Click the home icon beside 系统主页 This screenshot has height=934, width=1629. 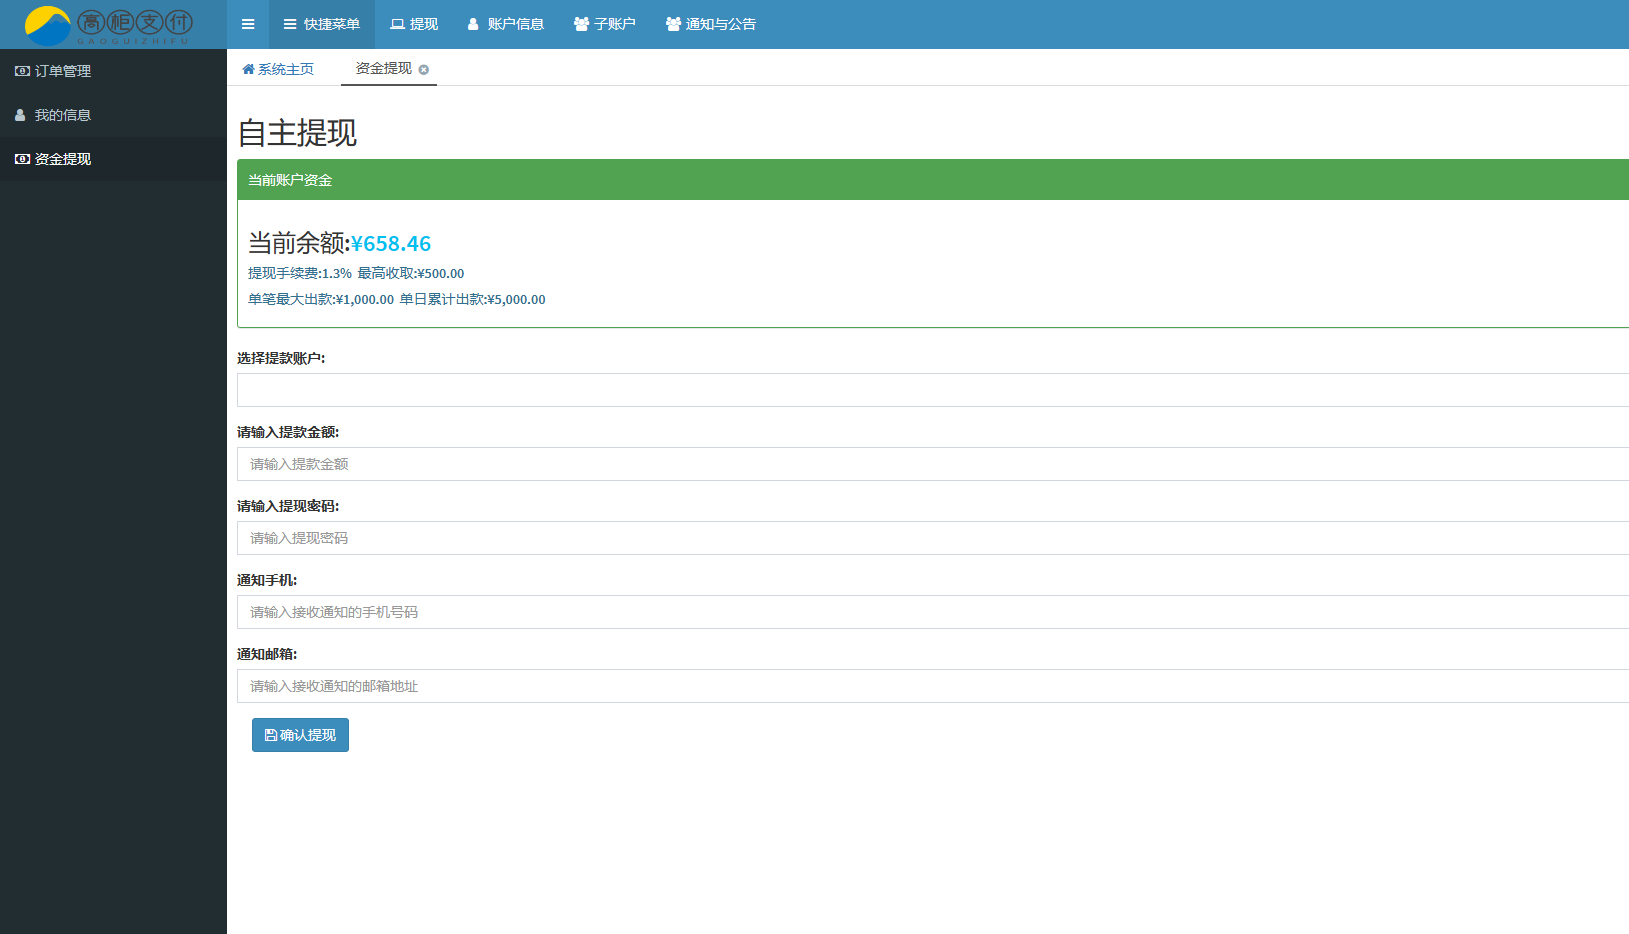(248, 69)
